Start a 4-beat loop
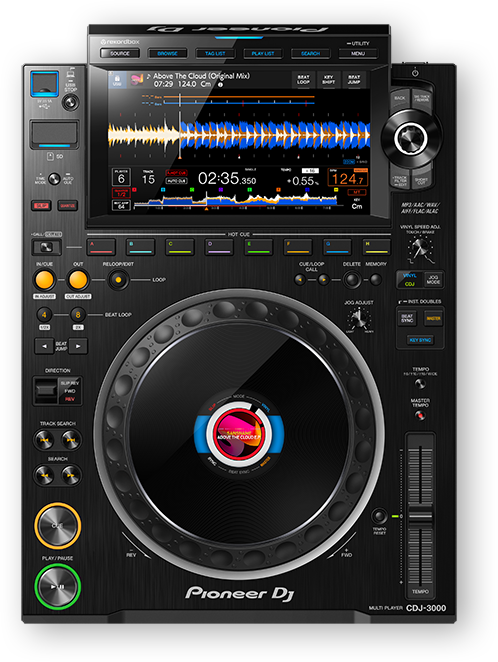Screen dimensions: 498x662 [44, 315]
